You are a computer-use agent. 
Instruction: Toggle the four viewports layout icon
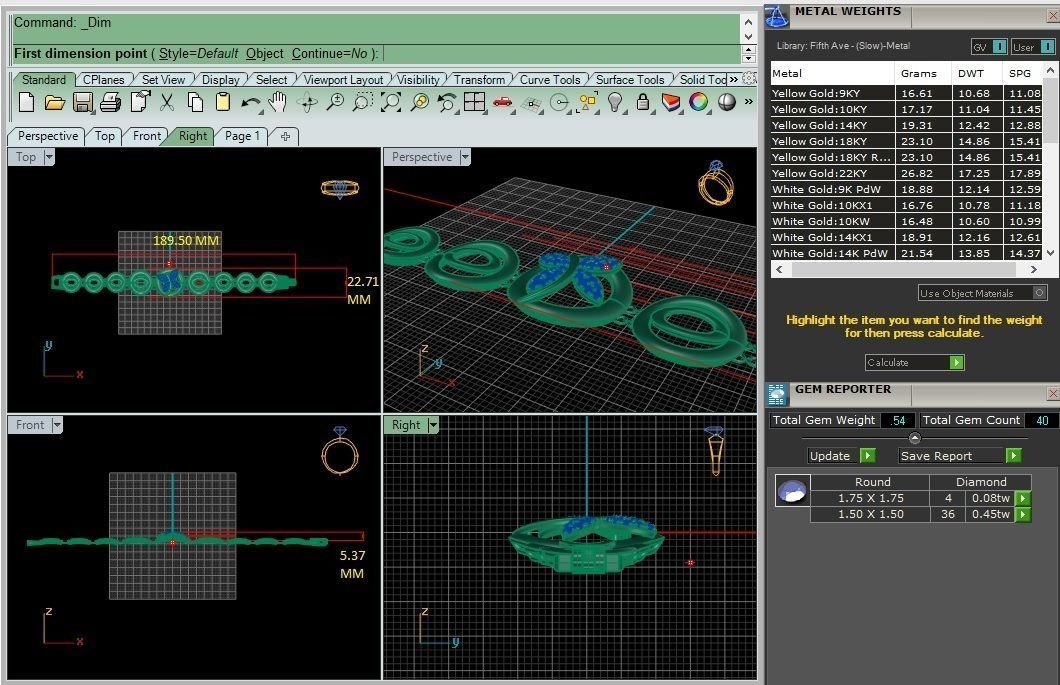click(475, 102)
